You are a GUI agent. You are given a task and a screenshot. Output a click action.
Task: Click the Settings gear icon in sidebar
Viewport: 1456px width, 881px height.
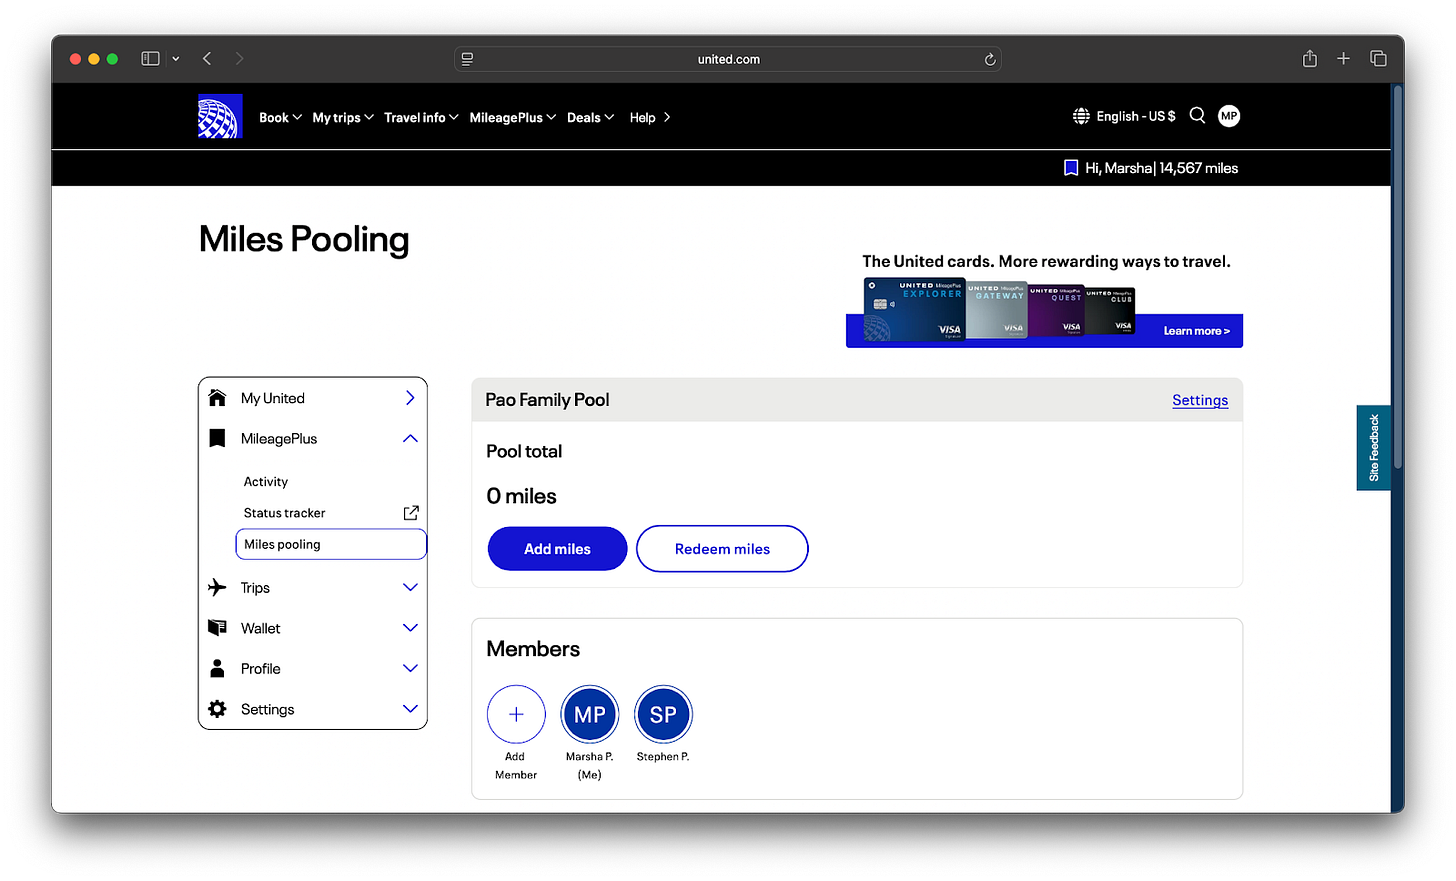(x=217, y=709)
